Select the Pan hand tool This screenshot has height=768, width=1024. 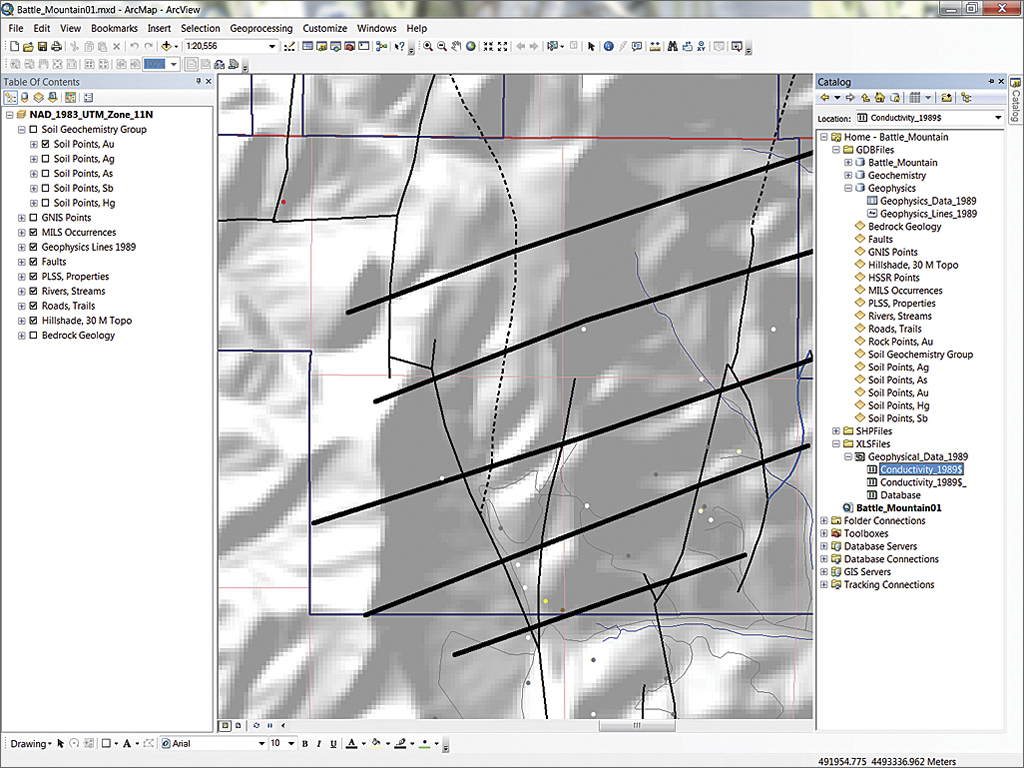point(456,46)
